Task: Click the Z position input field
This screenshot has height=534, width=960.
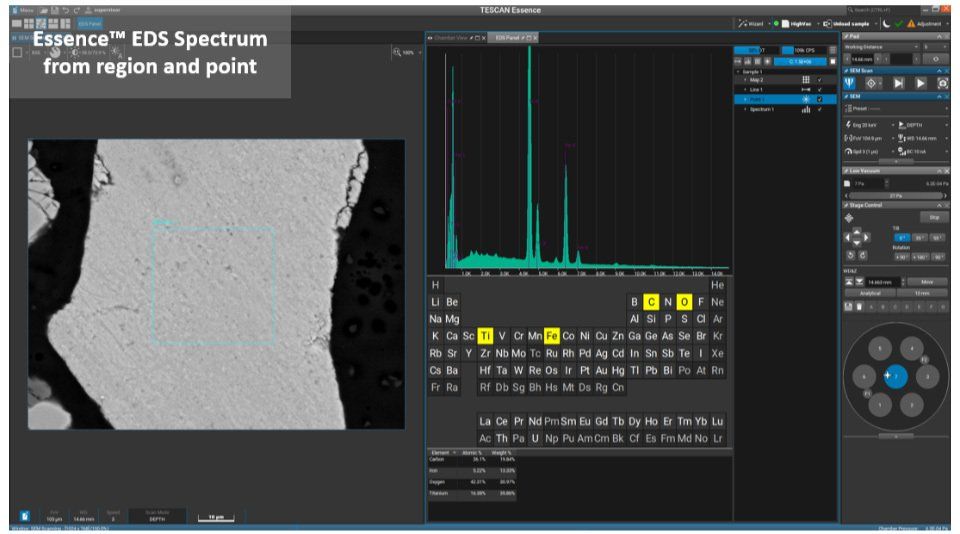Action: (x=882, y=282)
